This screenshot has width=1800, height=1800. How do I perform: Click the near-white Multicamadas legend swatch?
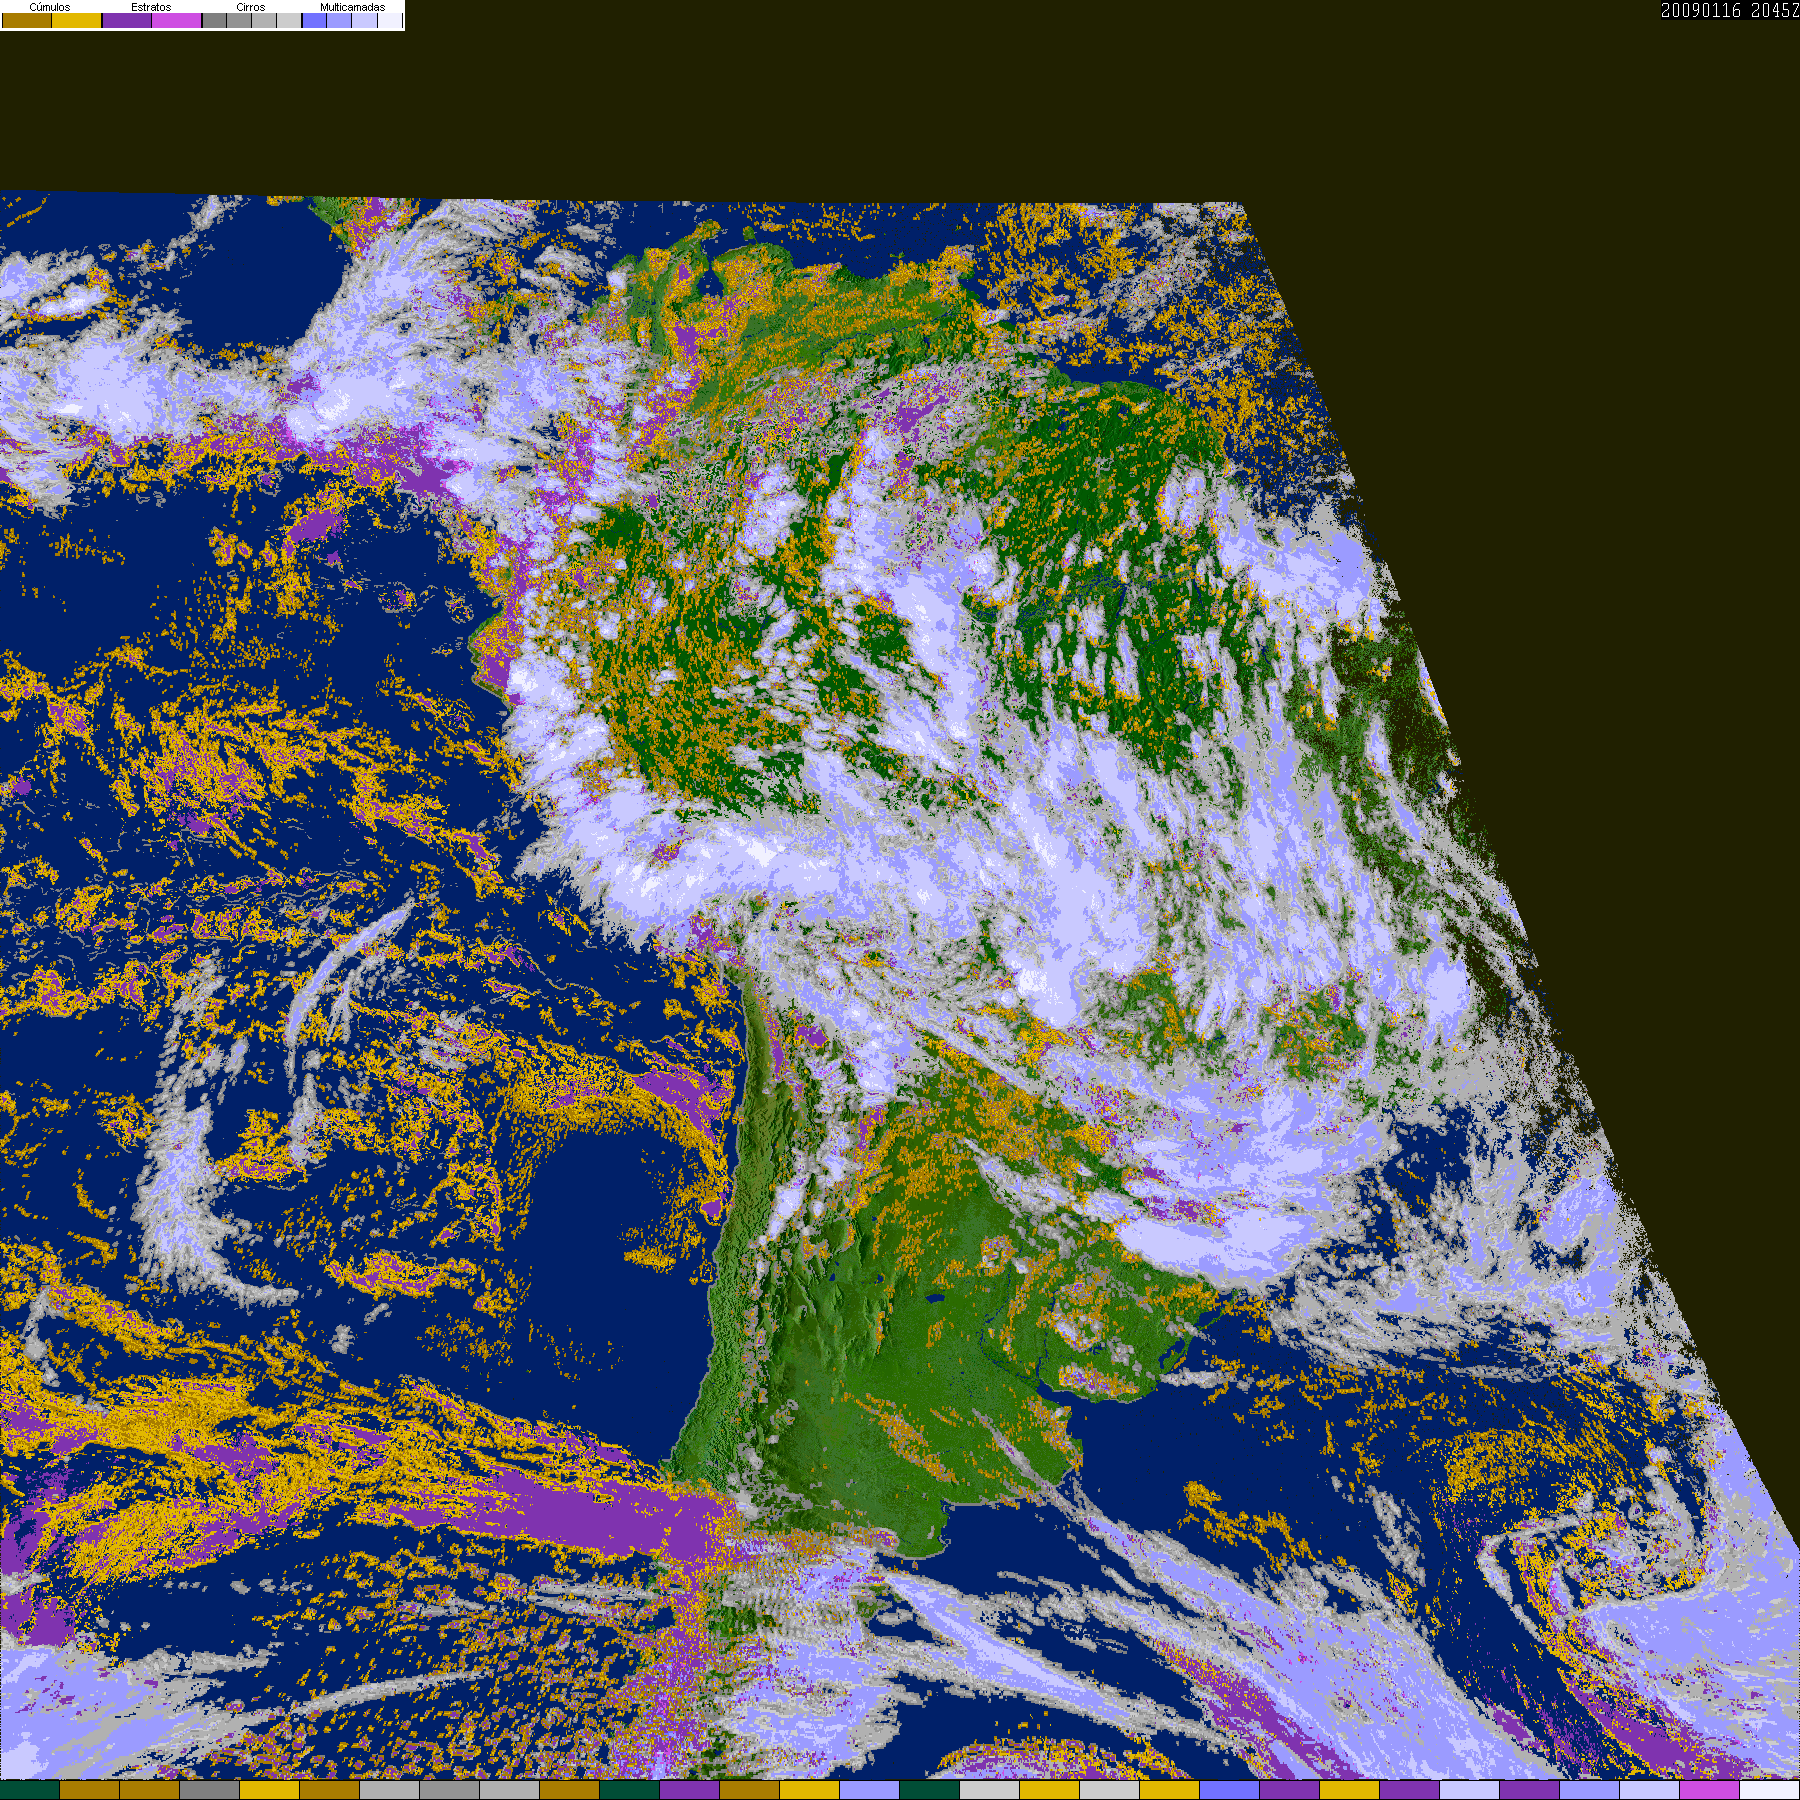click(x=389, y=20)
